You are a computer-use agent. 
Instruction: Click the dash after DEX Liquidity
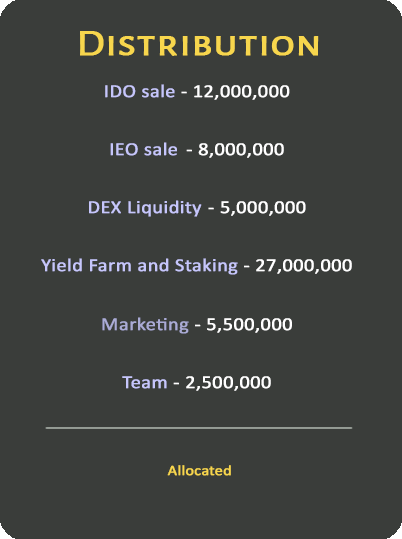(211, 209)
